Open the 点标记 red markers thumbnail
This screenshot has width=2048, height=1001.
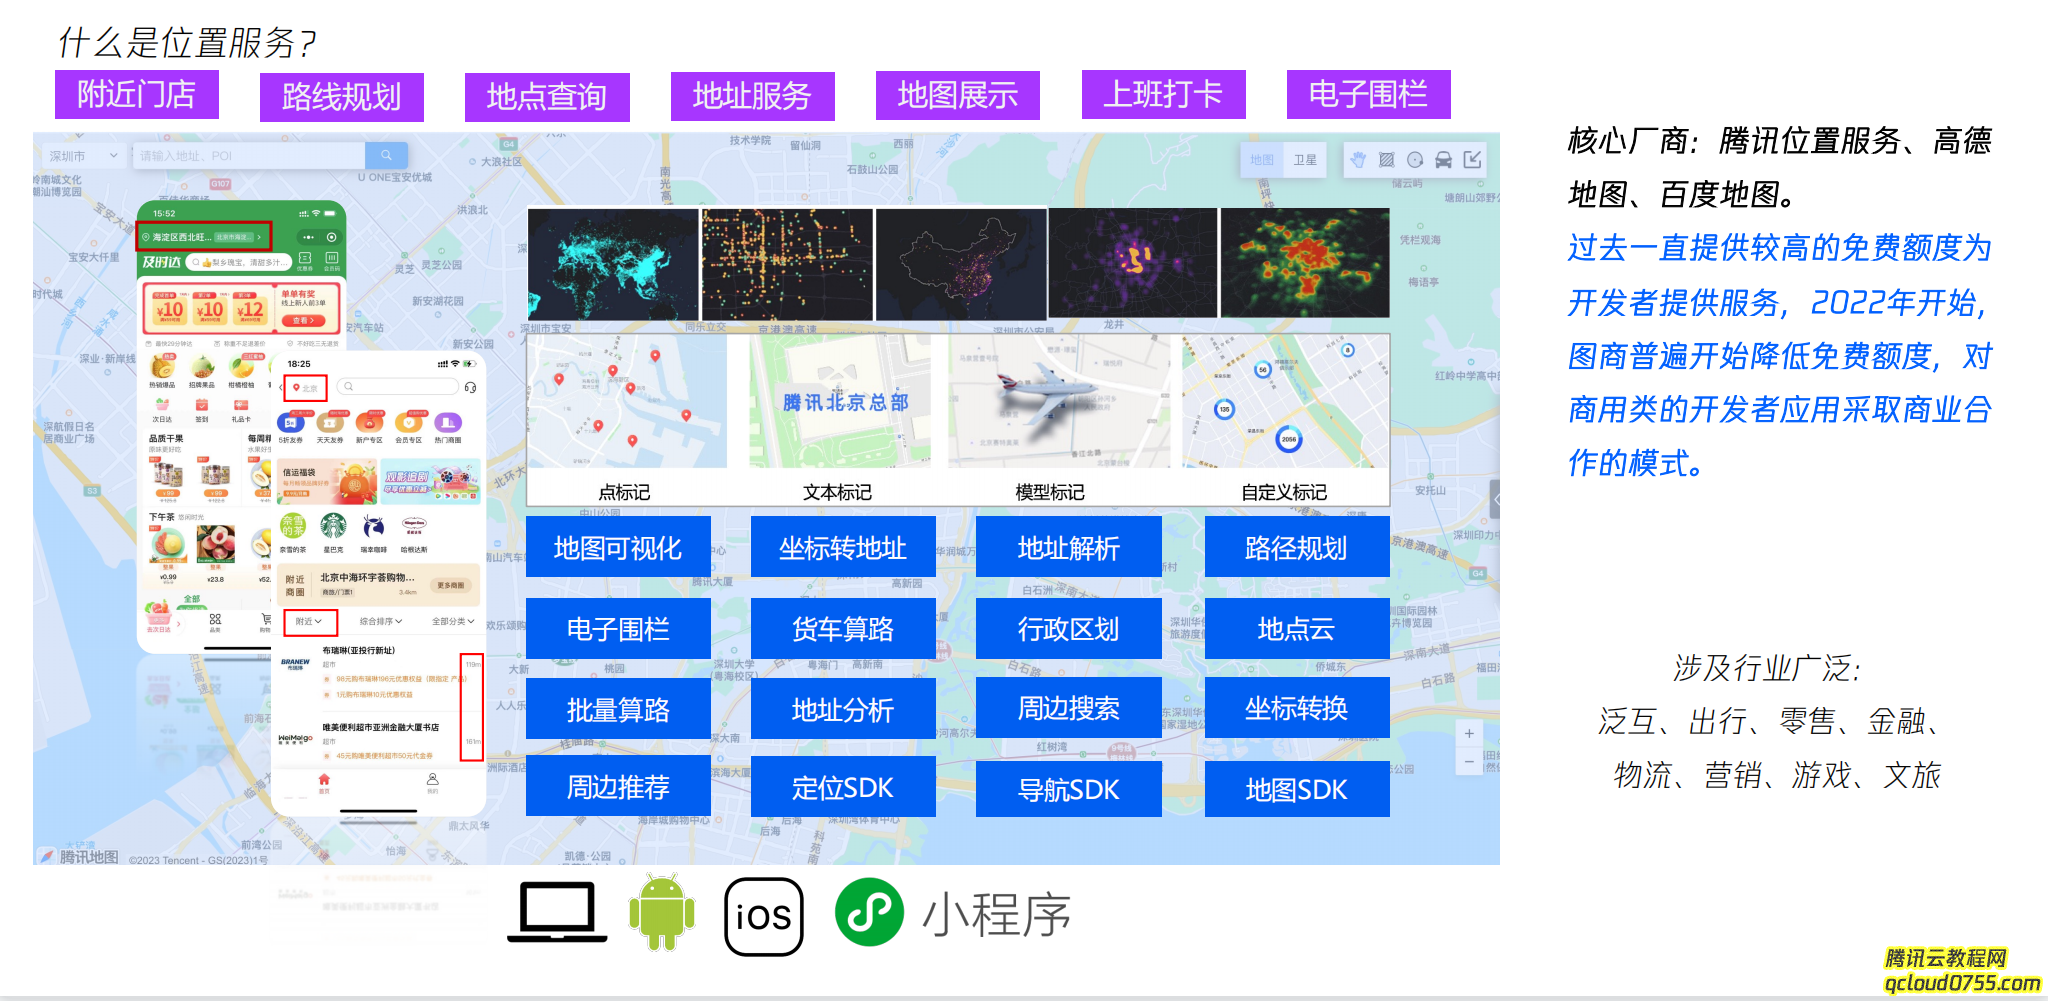627,401
